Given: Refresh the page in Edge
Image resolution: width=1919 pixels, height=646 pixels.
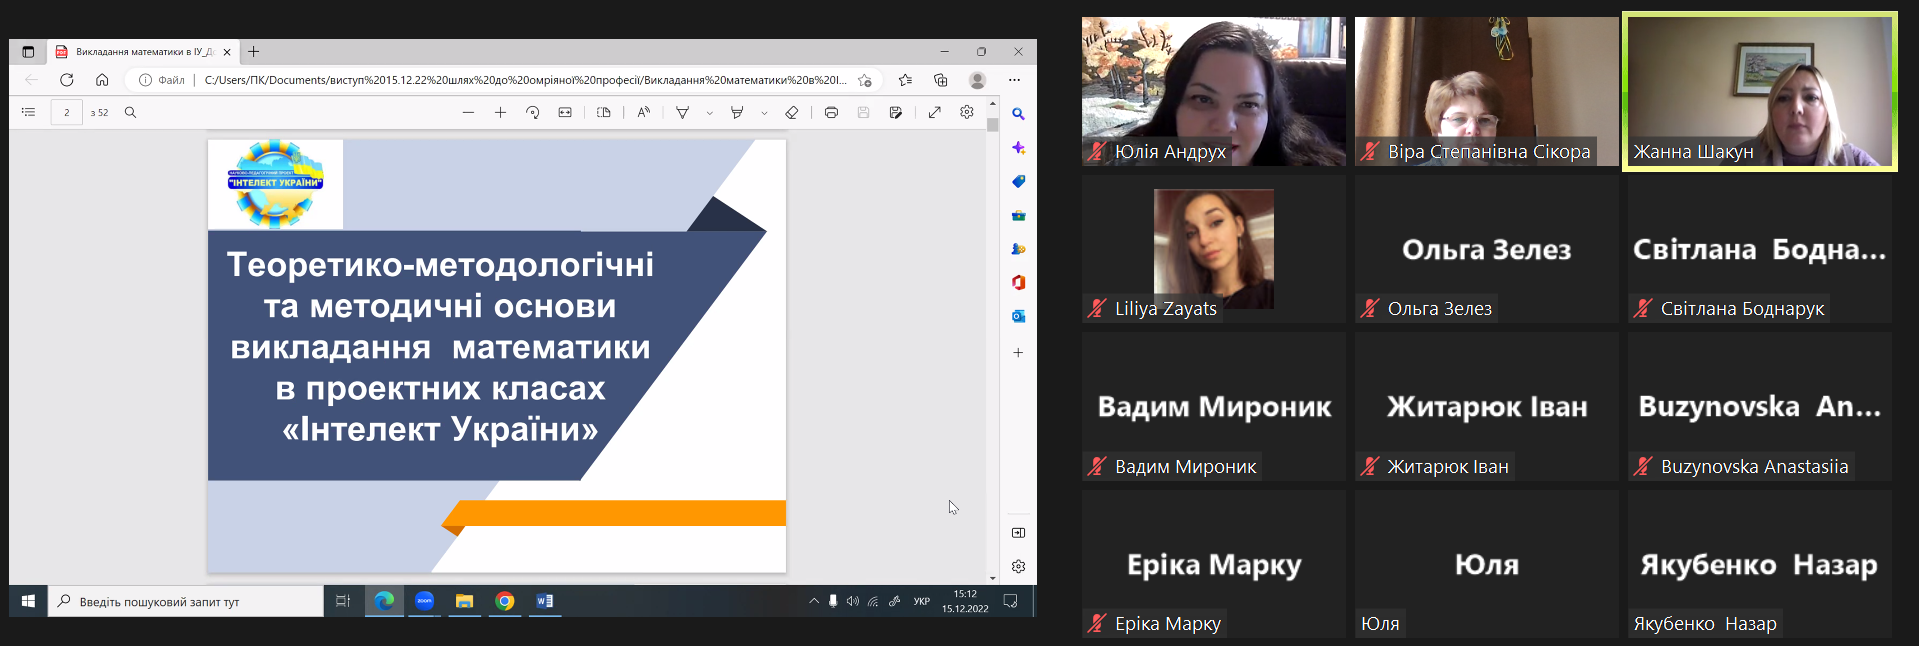Looking at the screenshot, I should coord(67,80).
